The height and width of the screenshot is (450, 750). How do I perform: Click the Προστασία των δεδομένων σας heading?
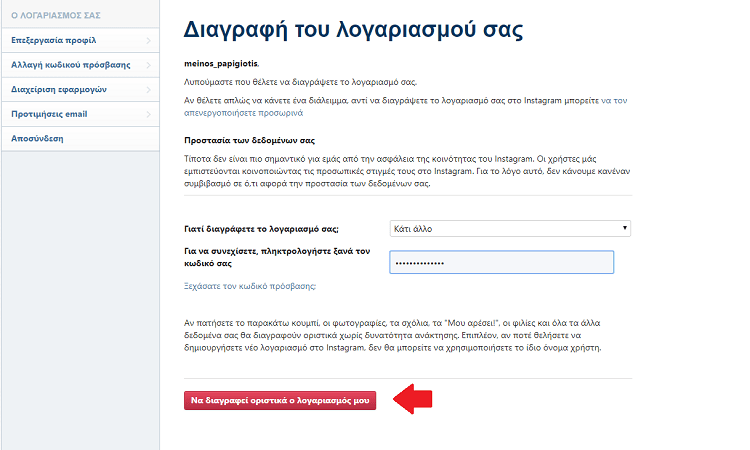(250, 141)
